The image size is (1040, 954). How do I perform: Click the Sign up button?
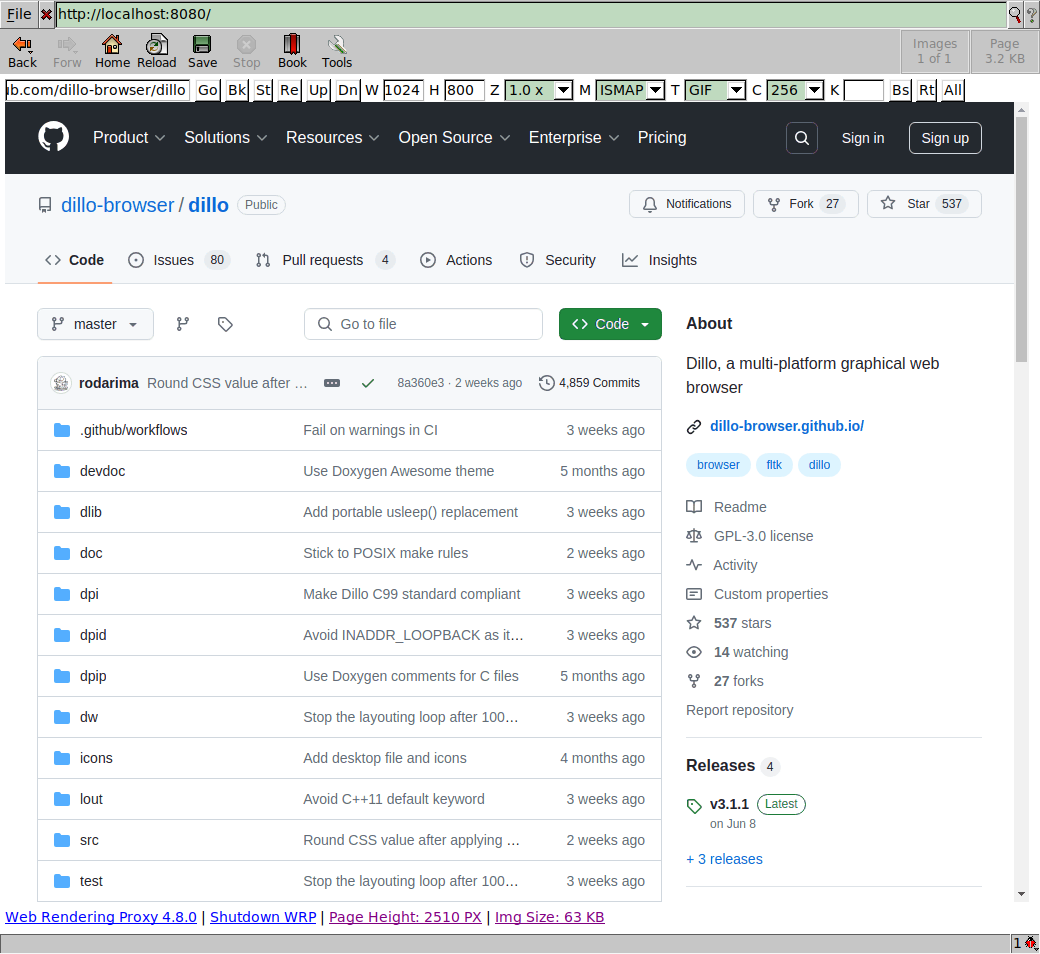pos(945,138)
